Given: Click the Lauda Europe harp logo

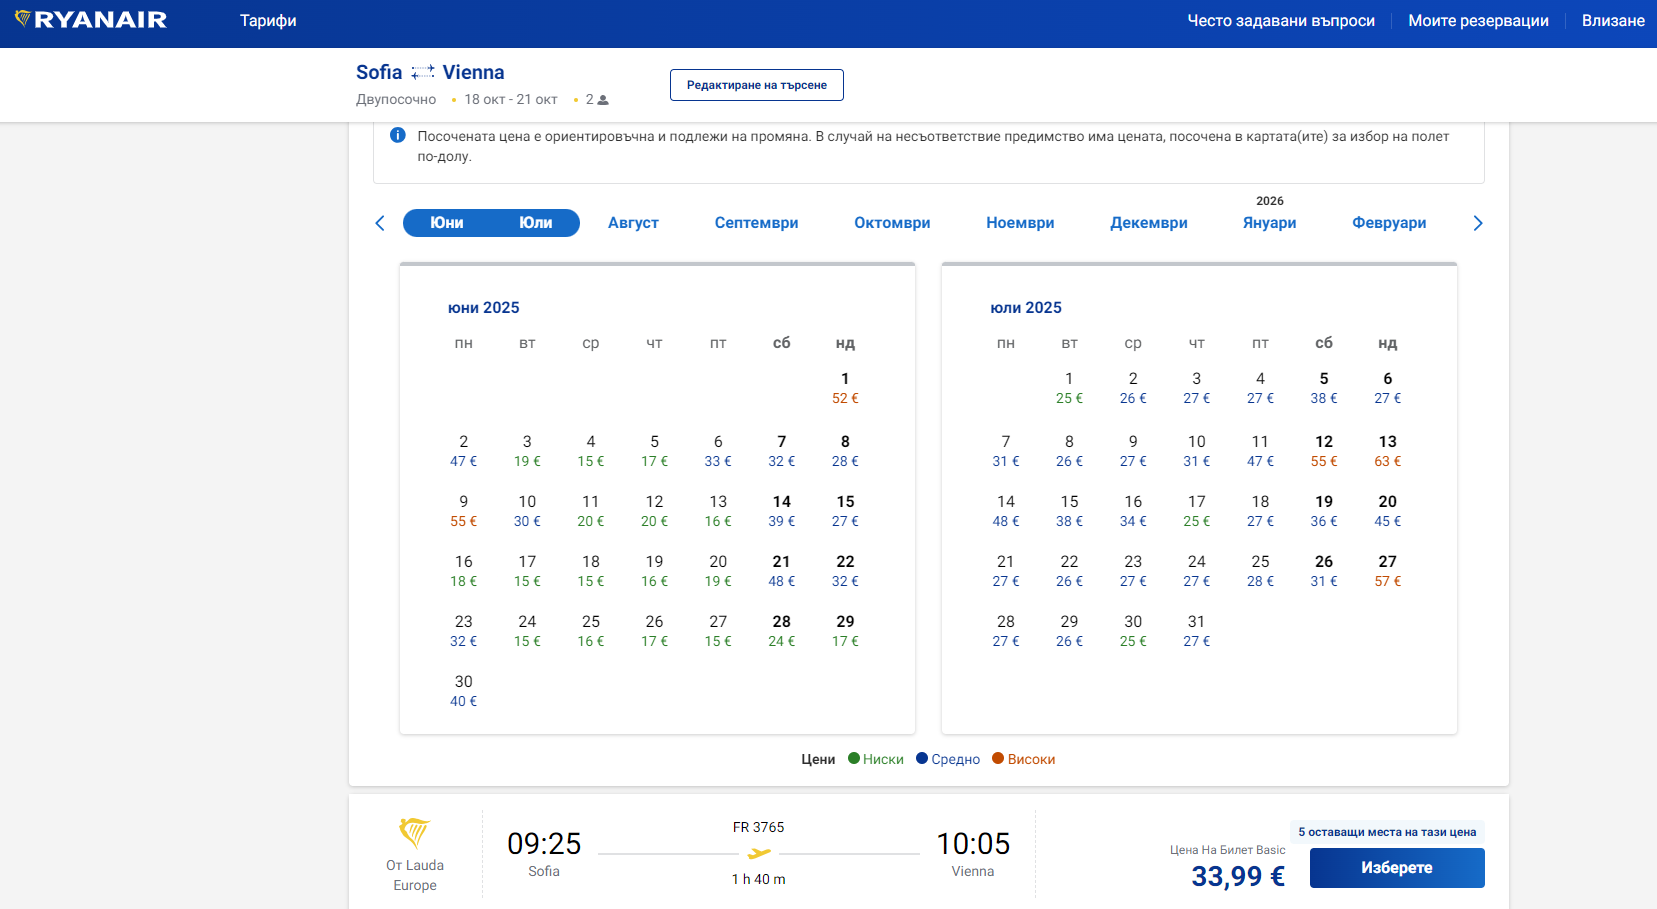Looking at the screenshot, I should tap(414, 832).
